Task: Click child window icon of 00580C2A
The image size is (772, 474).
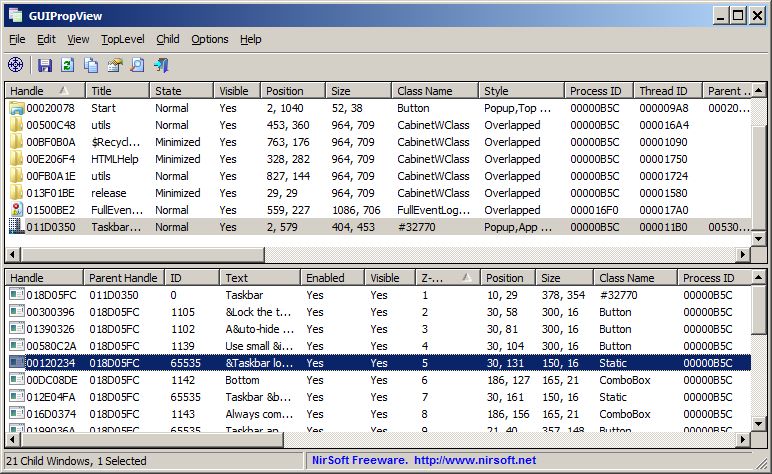Action: [17, 346]
